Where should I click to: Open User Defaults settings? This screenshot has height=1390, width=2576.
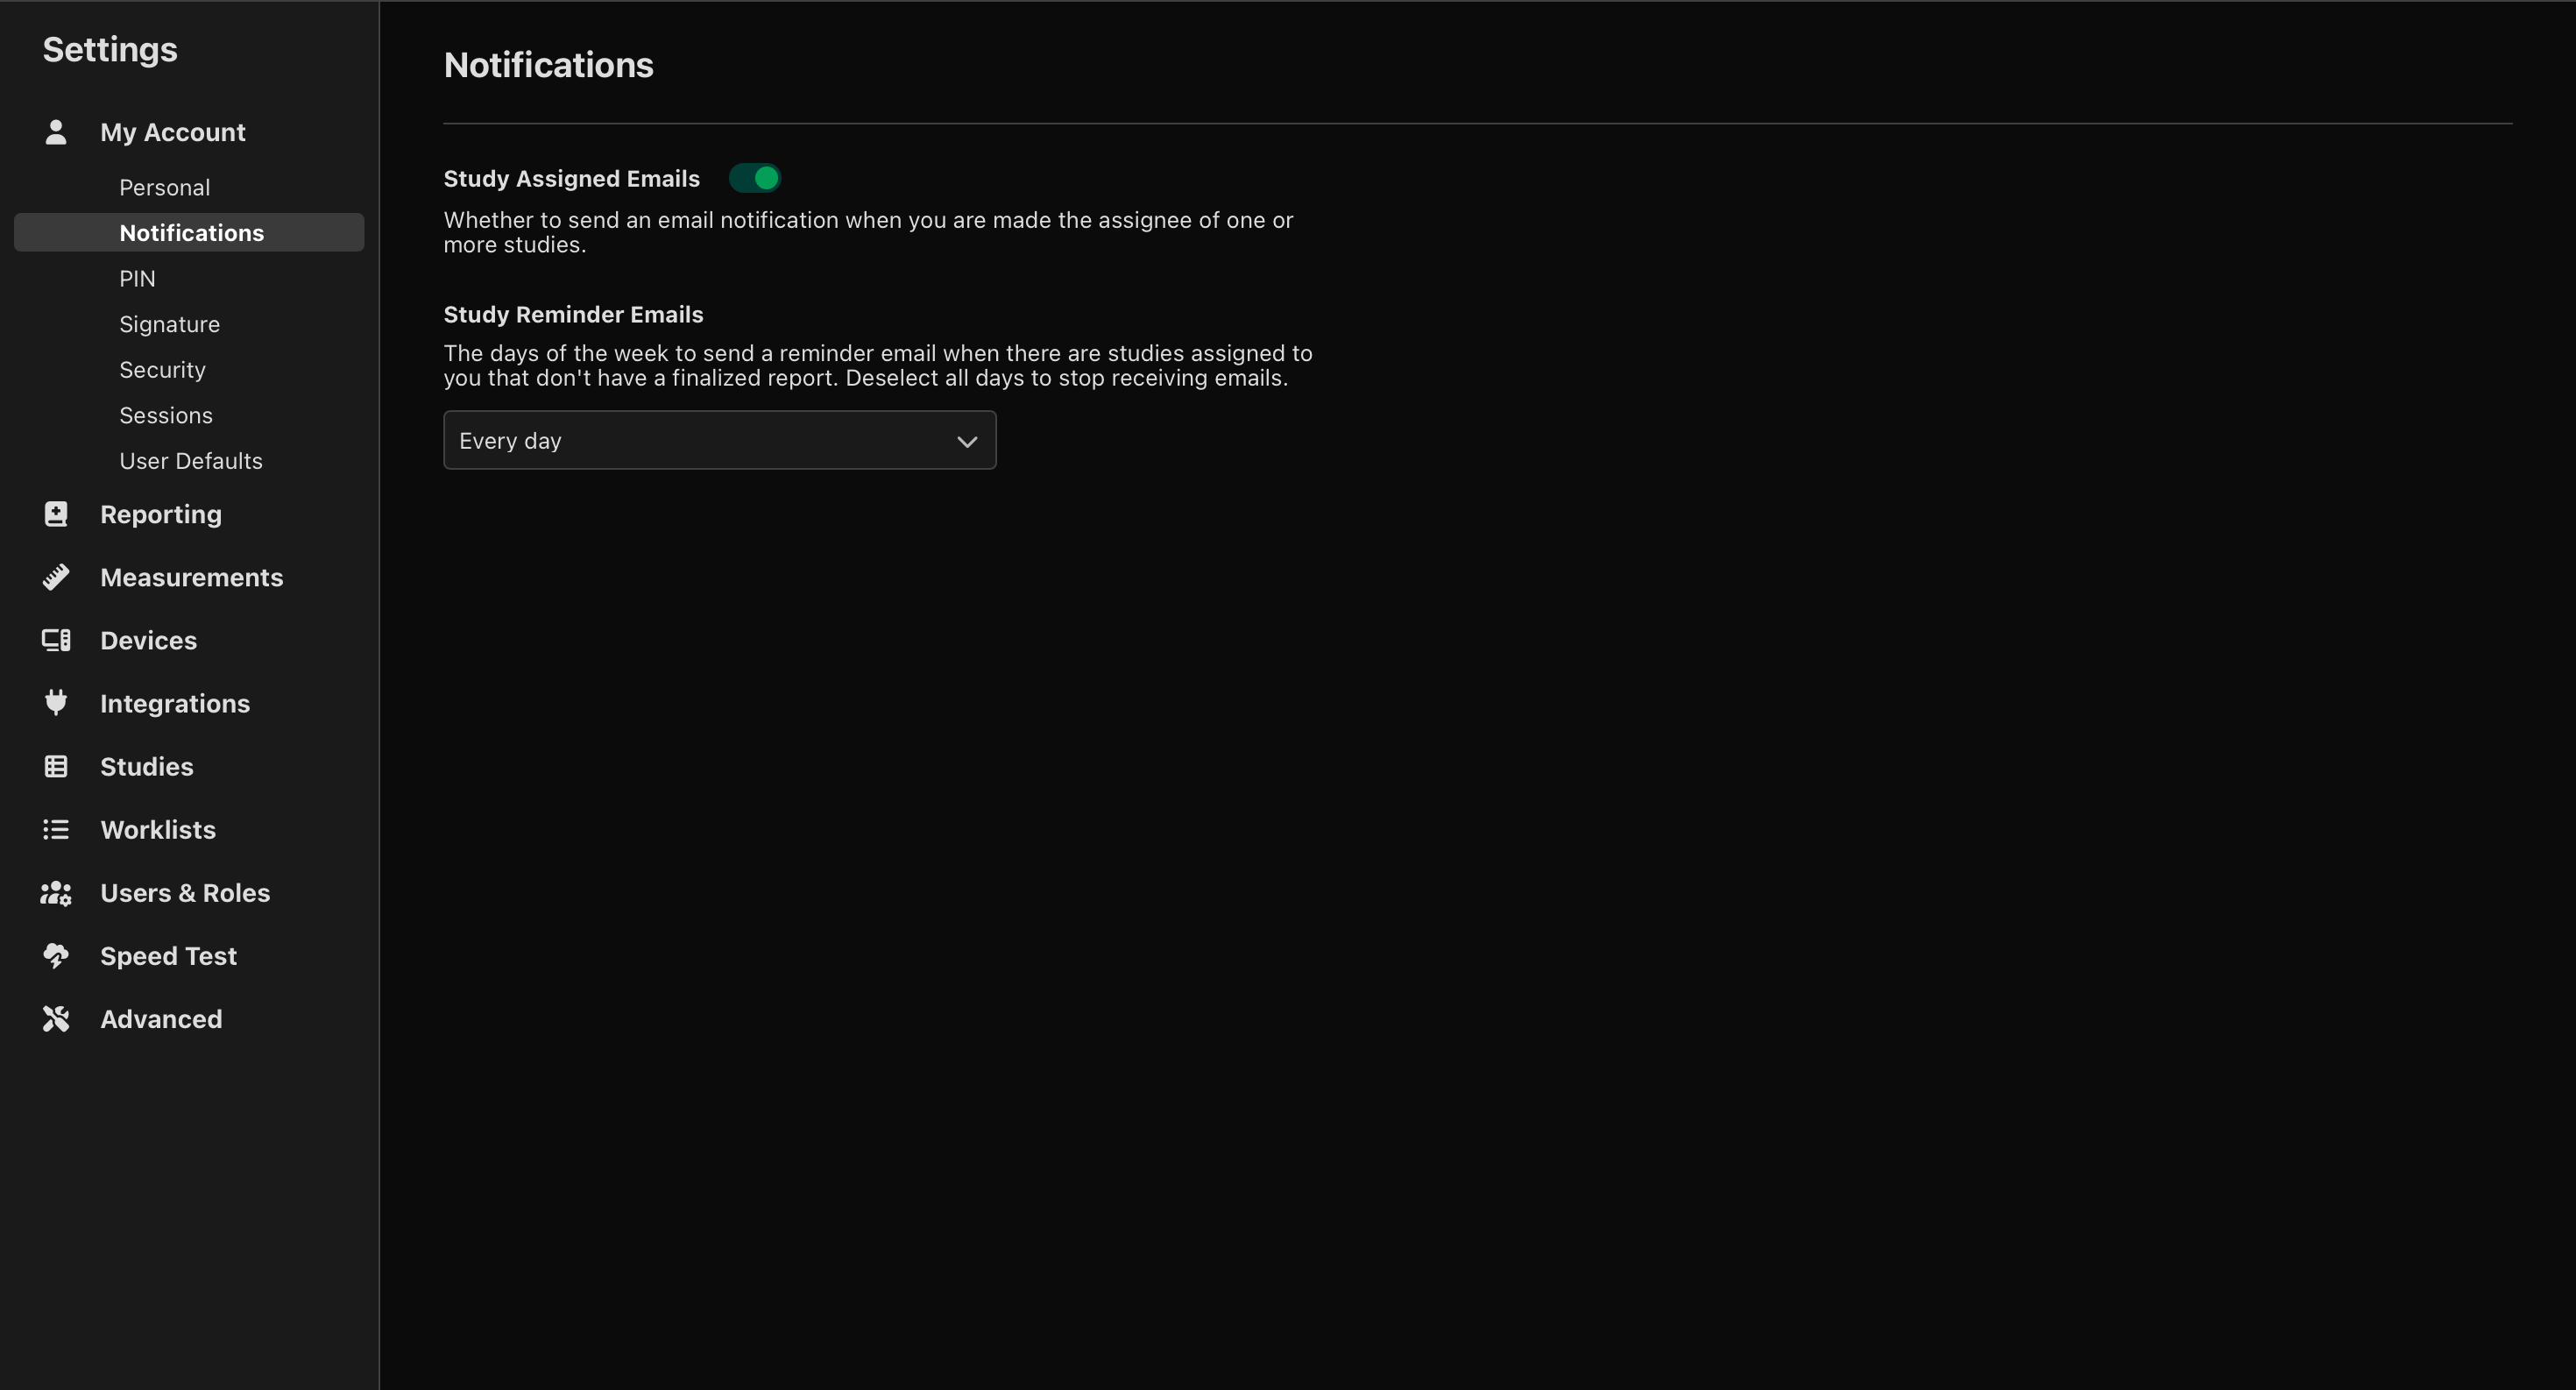point(191,460)
